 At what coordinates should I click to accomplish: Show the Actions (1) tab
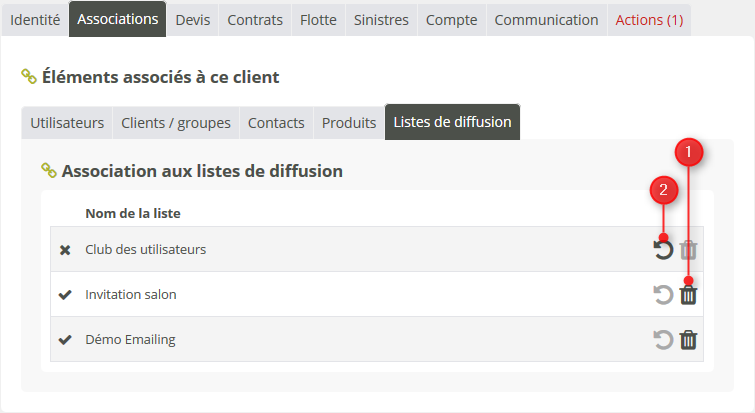click(x=649, y=20)
